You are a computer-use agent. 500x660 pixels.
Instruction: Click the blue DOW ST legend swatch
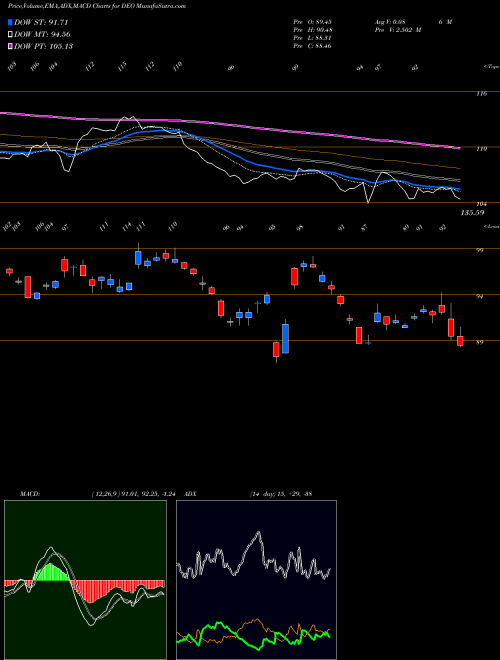click(11, 22)
